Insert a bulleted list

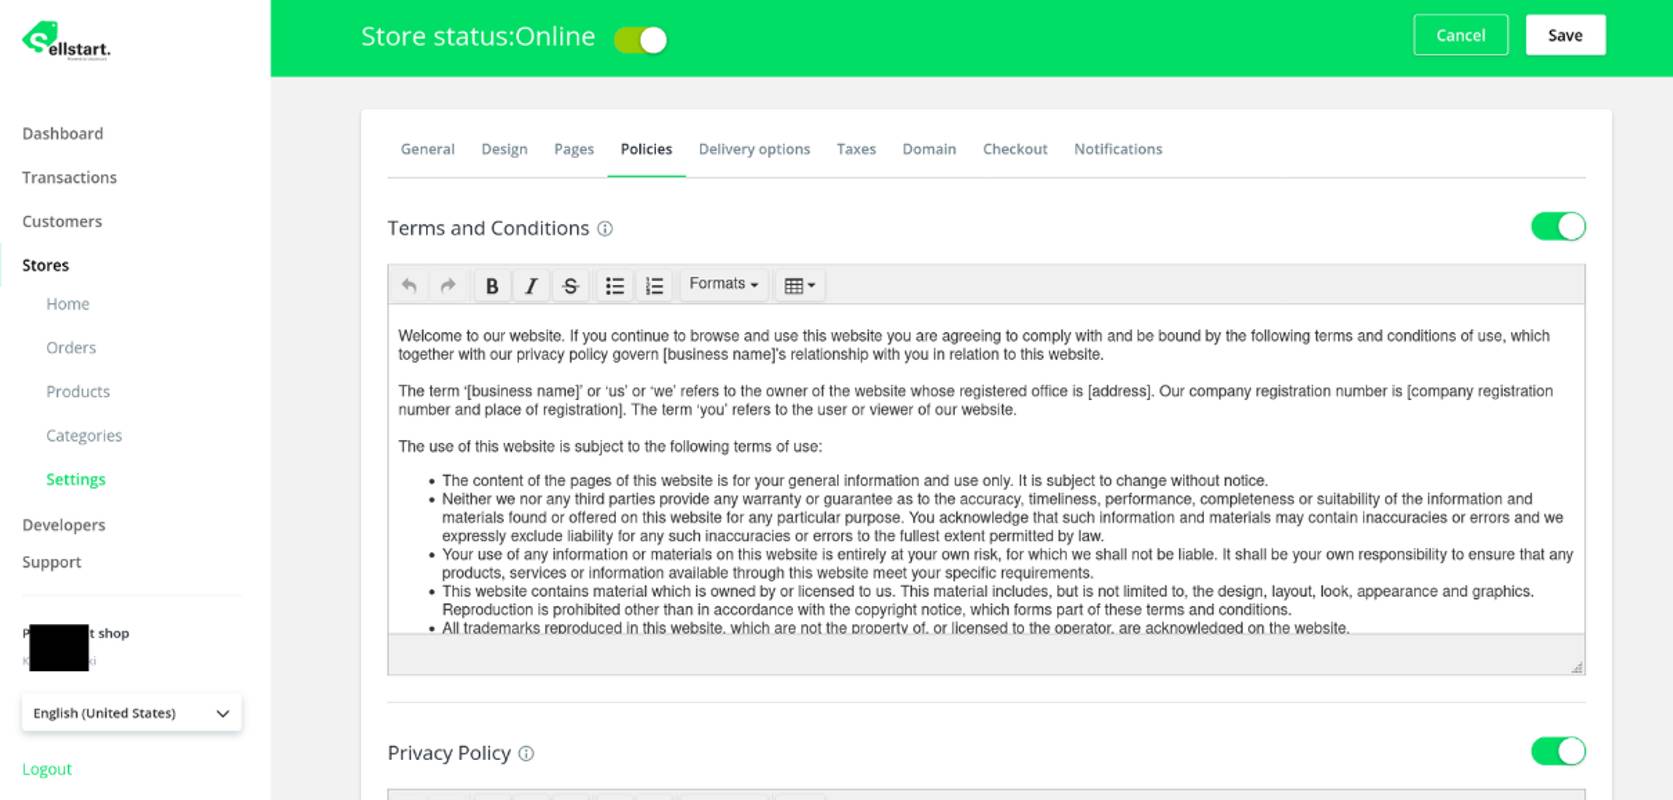(x=615, y=286)
